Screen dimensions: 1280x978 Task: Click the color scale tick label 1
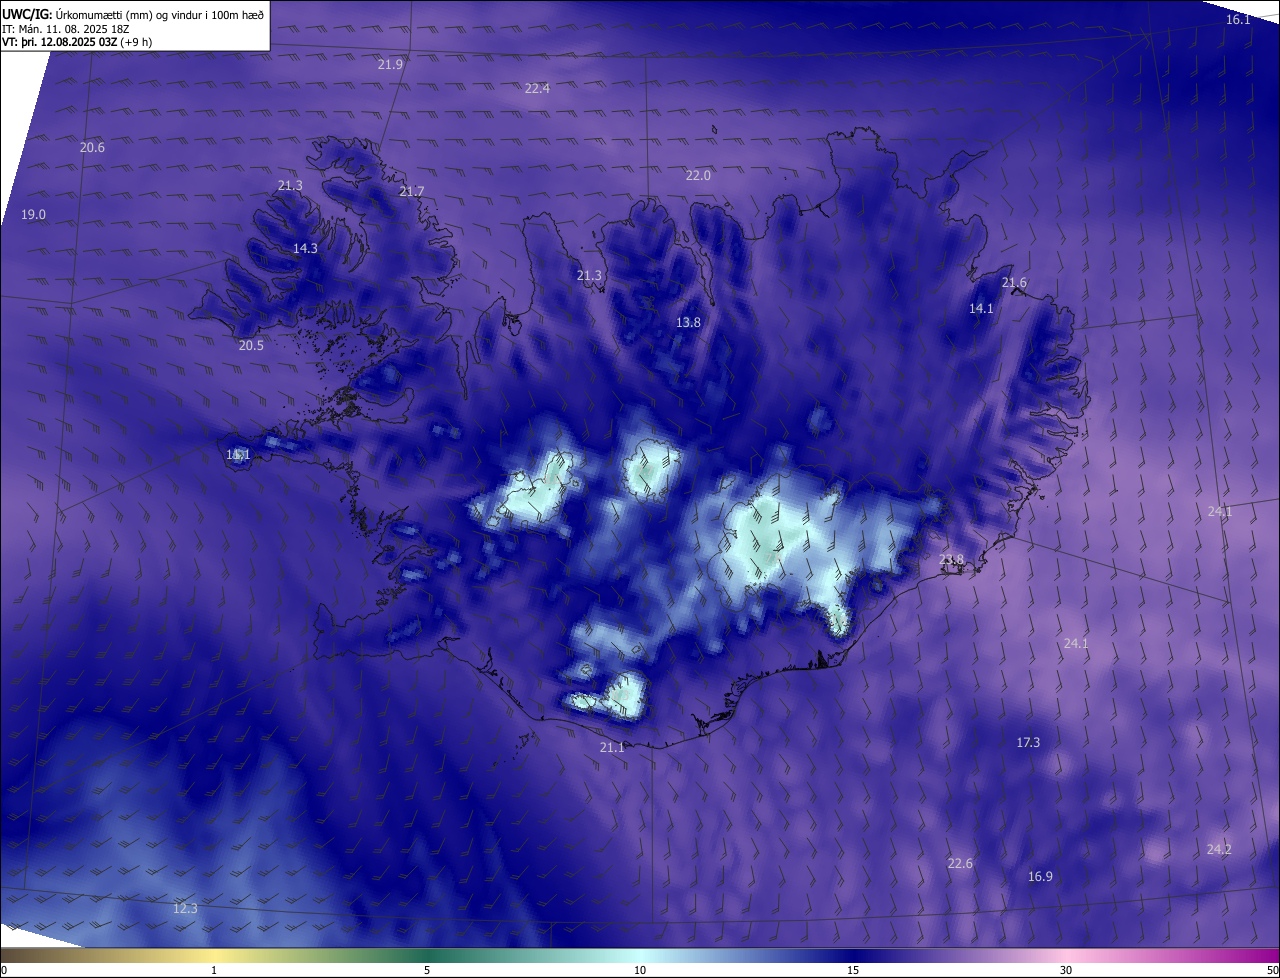coord(214,970)
